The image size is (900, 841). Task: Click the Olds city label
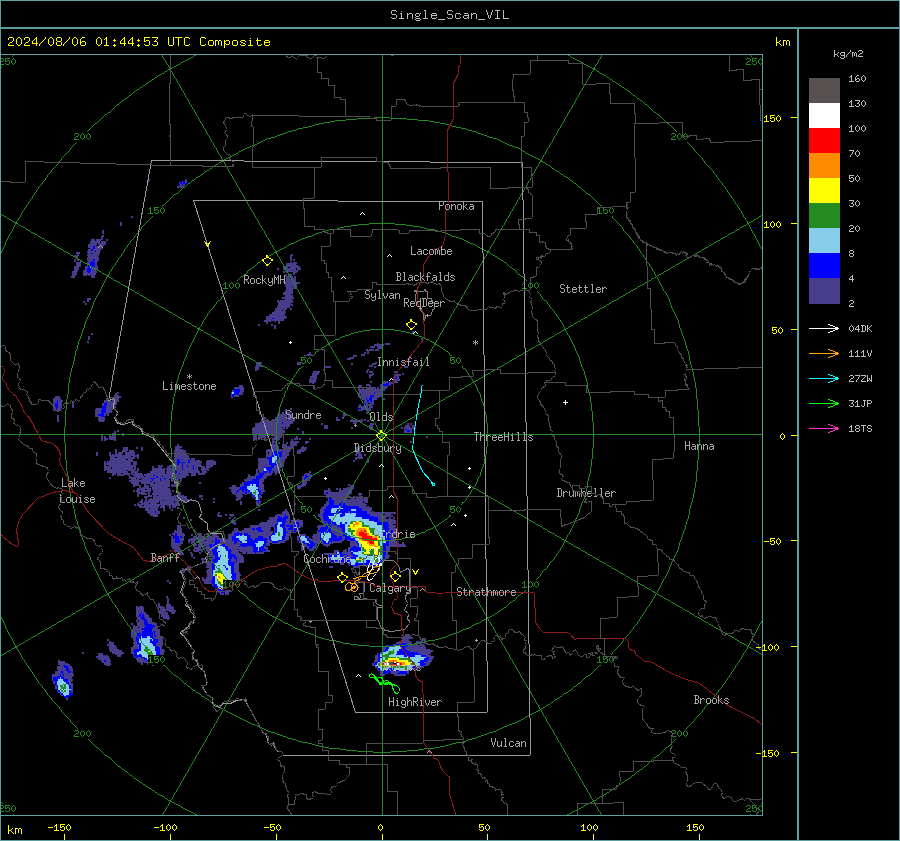(381, 417)
